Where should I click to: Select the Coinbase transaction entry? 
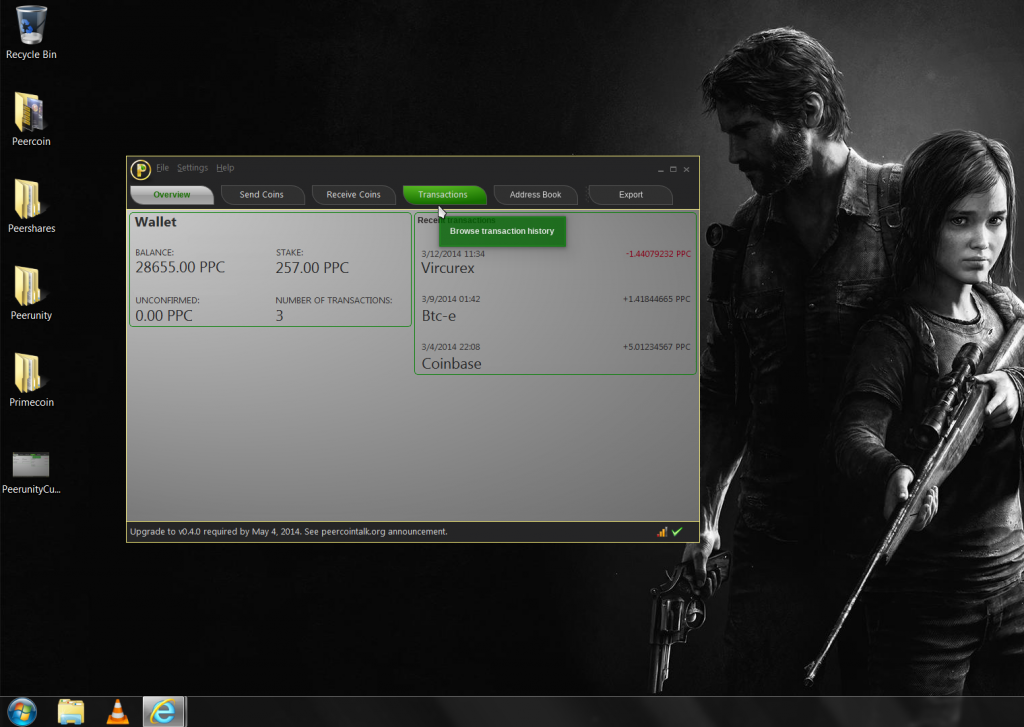pos(555,356)
